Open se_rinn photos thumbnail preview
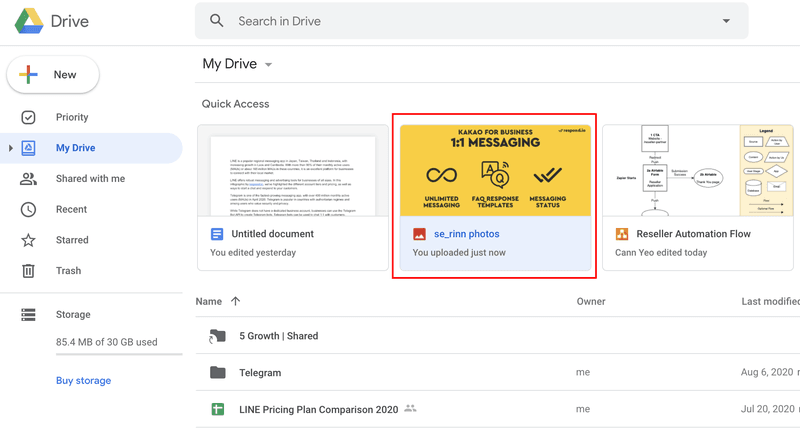800x433 pixels. click(495, 171)
